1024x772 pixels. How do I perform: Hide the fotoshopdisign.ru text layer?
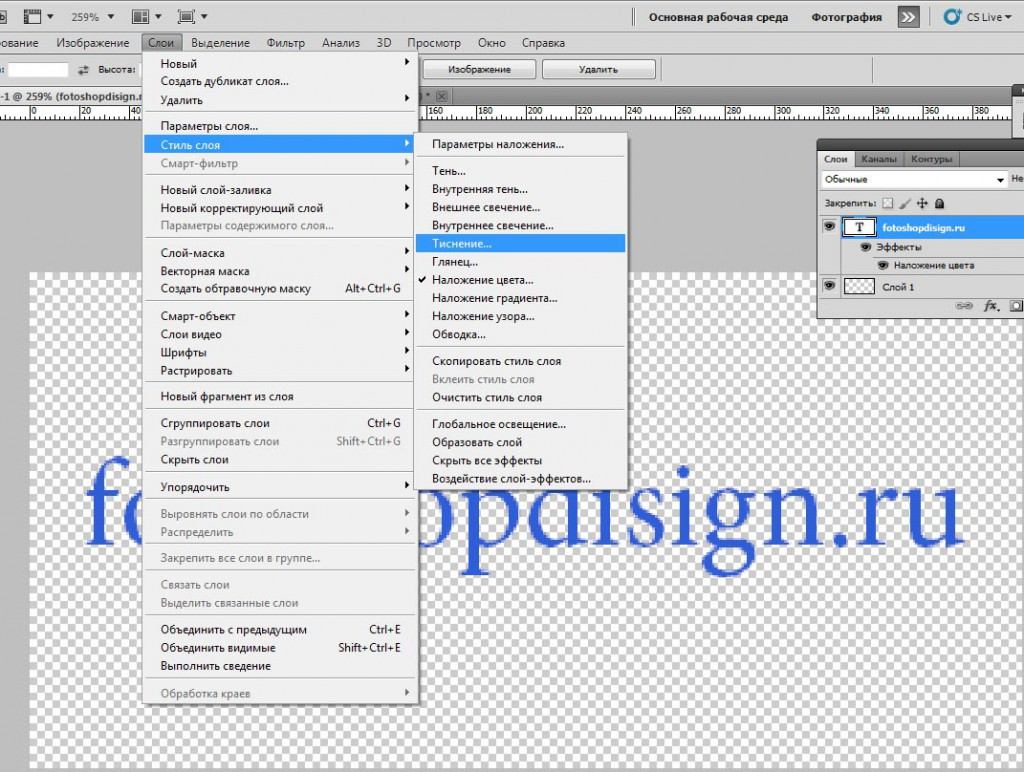pos(829,227)
